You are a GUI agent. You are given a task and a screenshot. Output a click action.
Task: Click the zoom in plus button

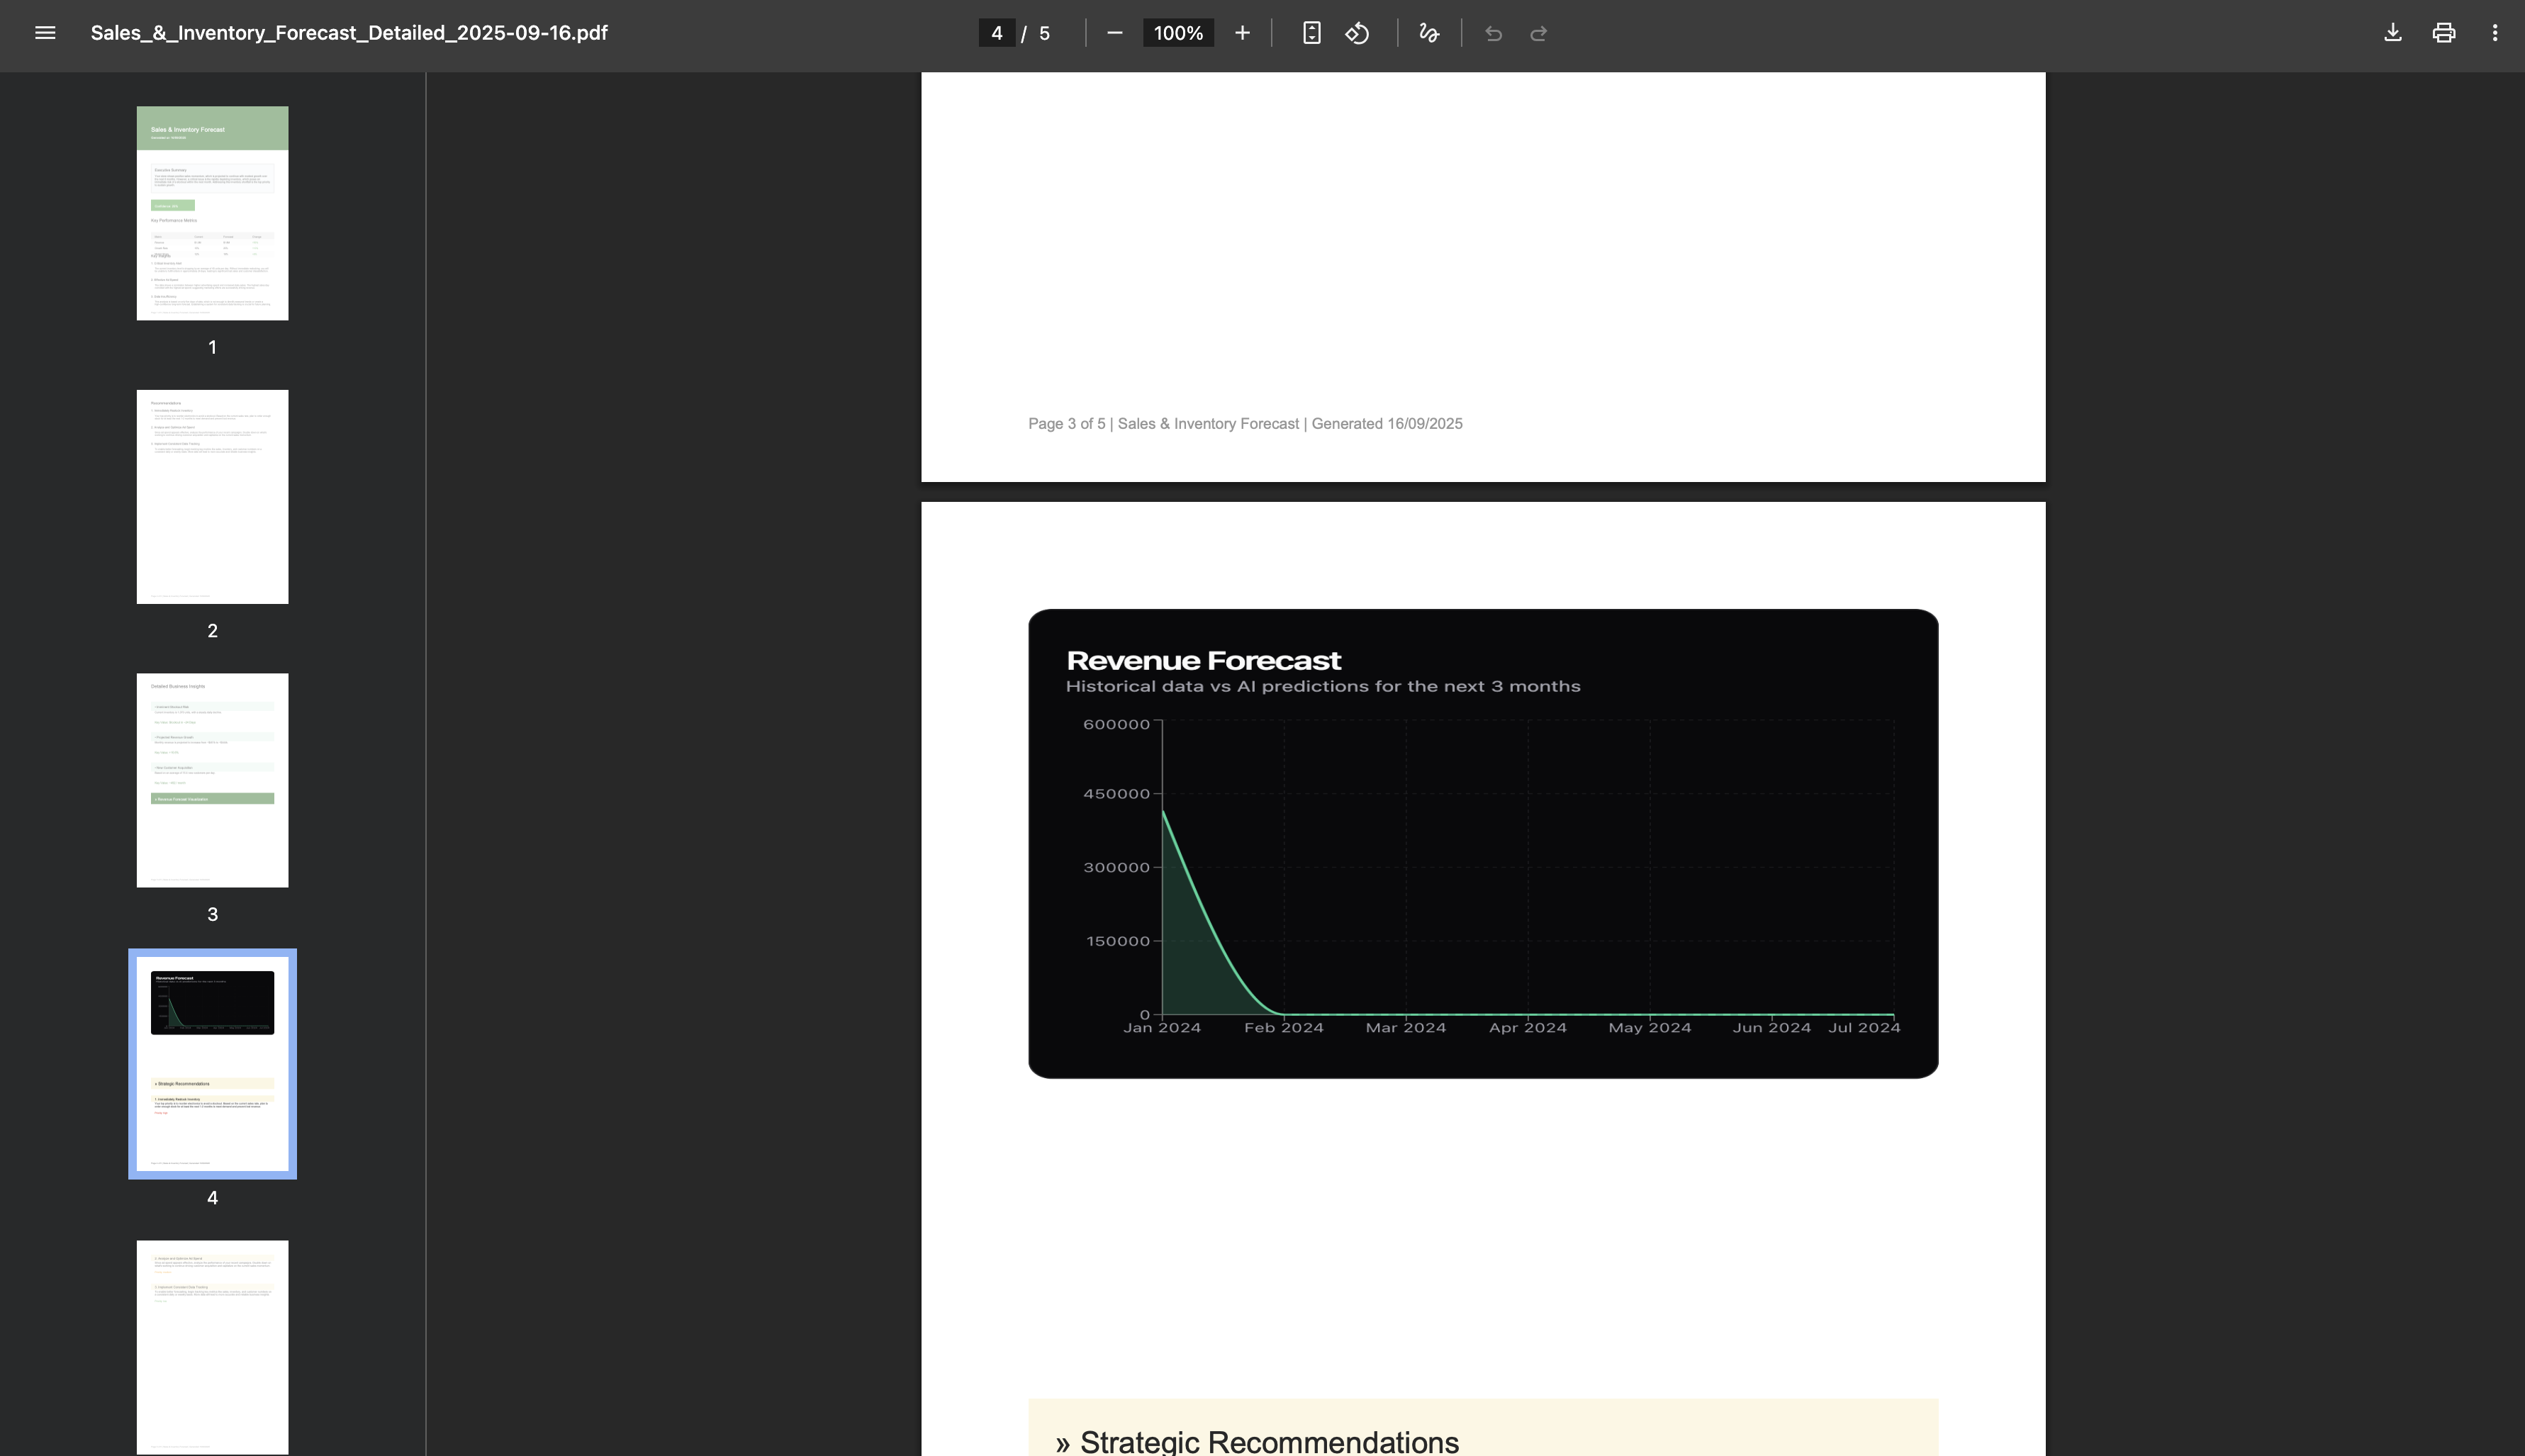[1242, 33]
